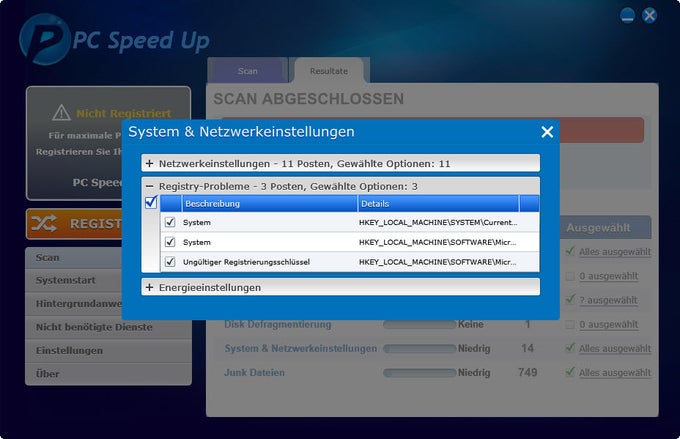Expand the Energieeinstellungen section
The image size is (680, 439).
[x=150, y=287]
